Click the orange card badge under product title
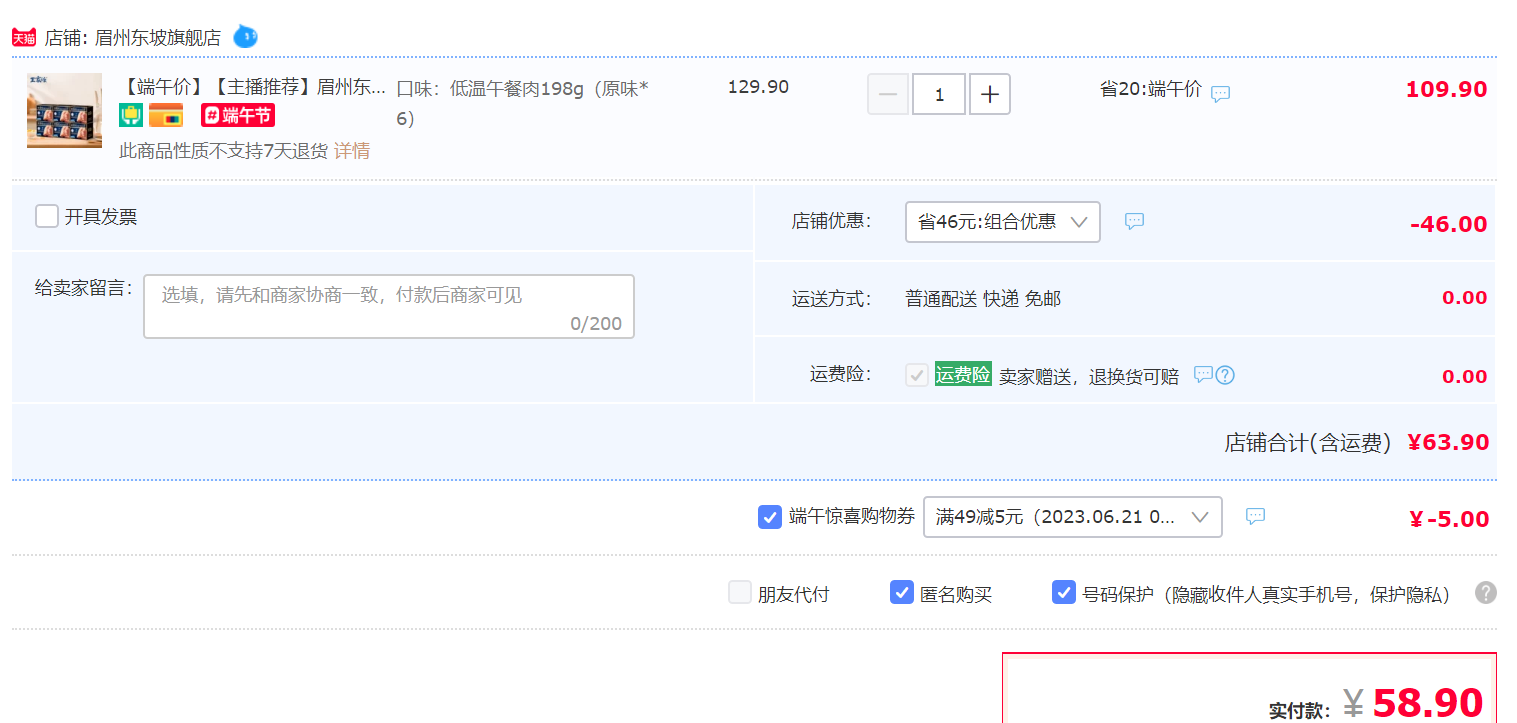1517x723 pixels. pos(166,115)
